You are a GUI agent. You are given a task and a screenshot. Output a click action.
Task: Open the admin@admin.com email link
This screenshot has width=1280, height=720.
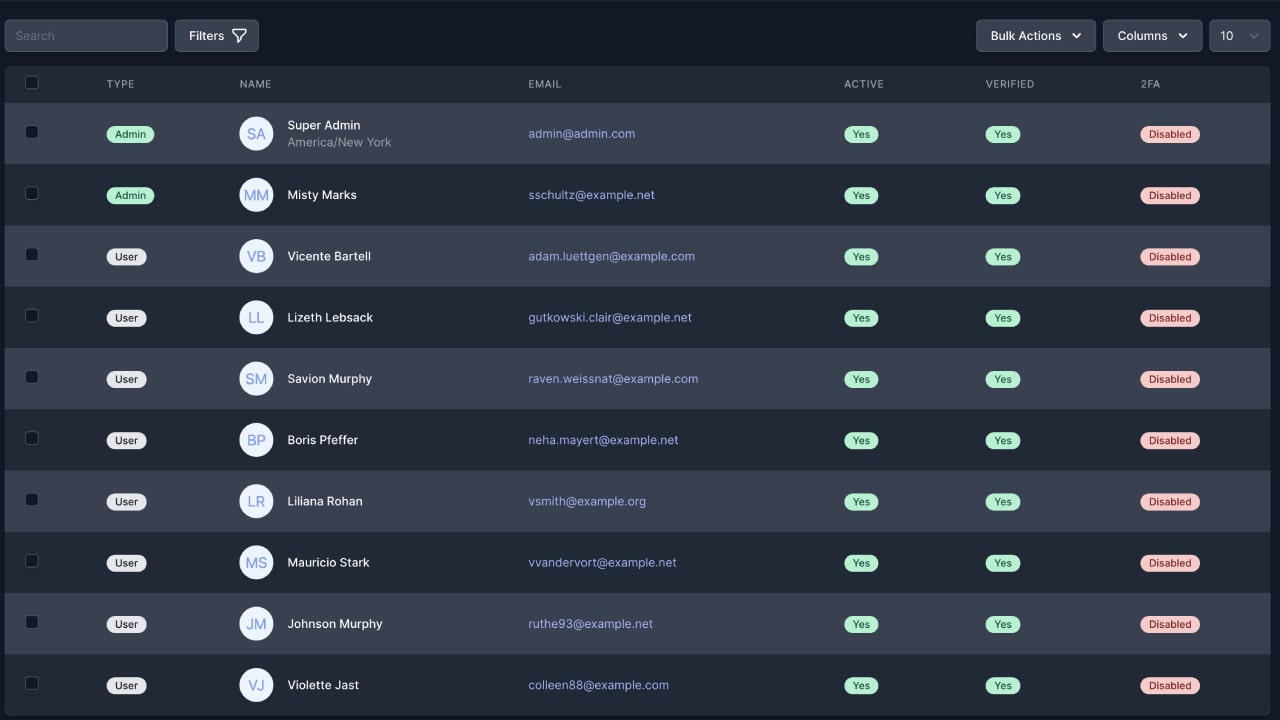coord(581,134)
